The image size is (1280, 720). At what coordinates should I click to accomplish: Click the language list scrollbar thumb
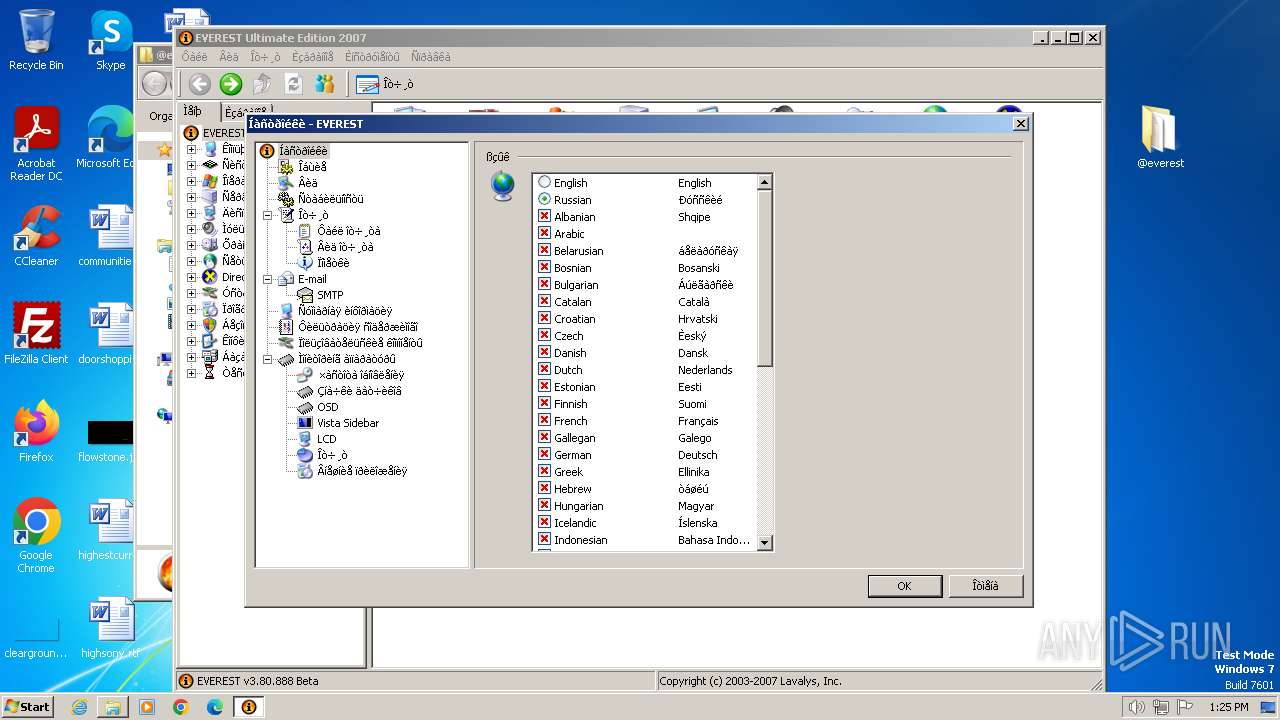coord(765,278)
